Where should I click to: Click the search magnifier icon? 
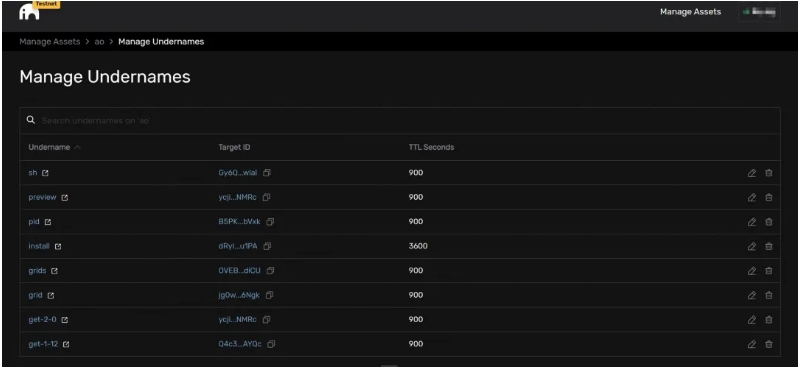31,120
